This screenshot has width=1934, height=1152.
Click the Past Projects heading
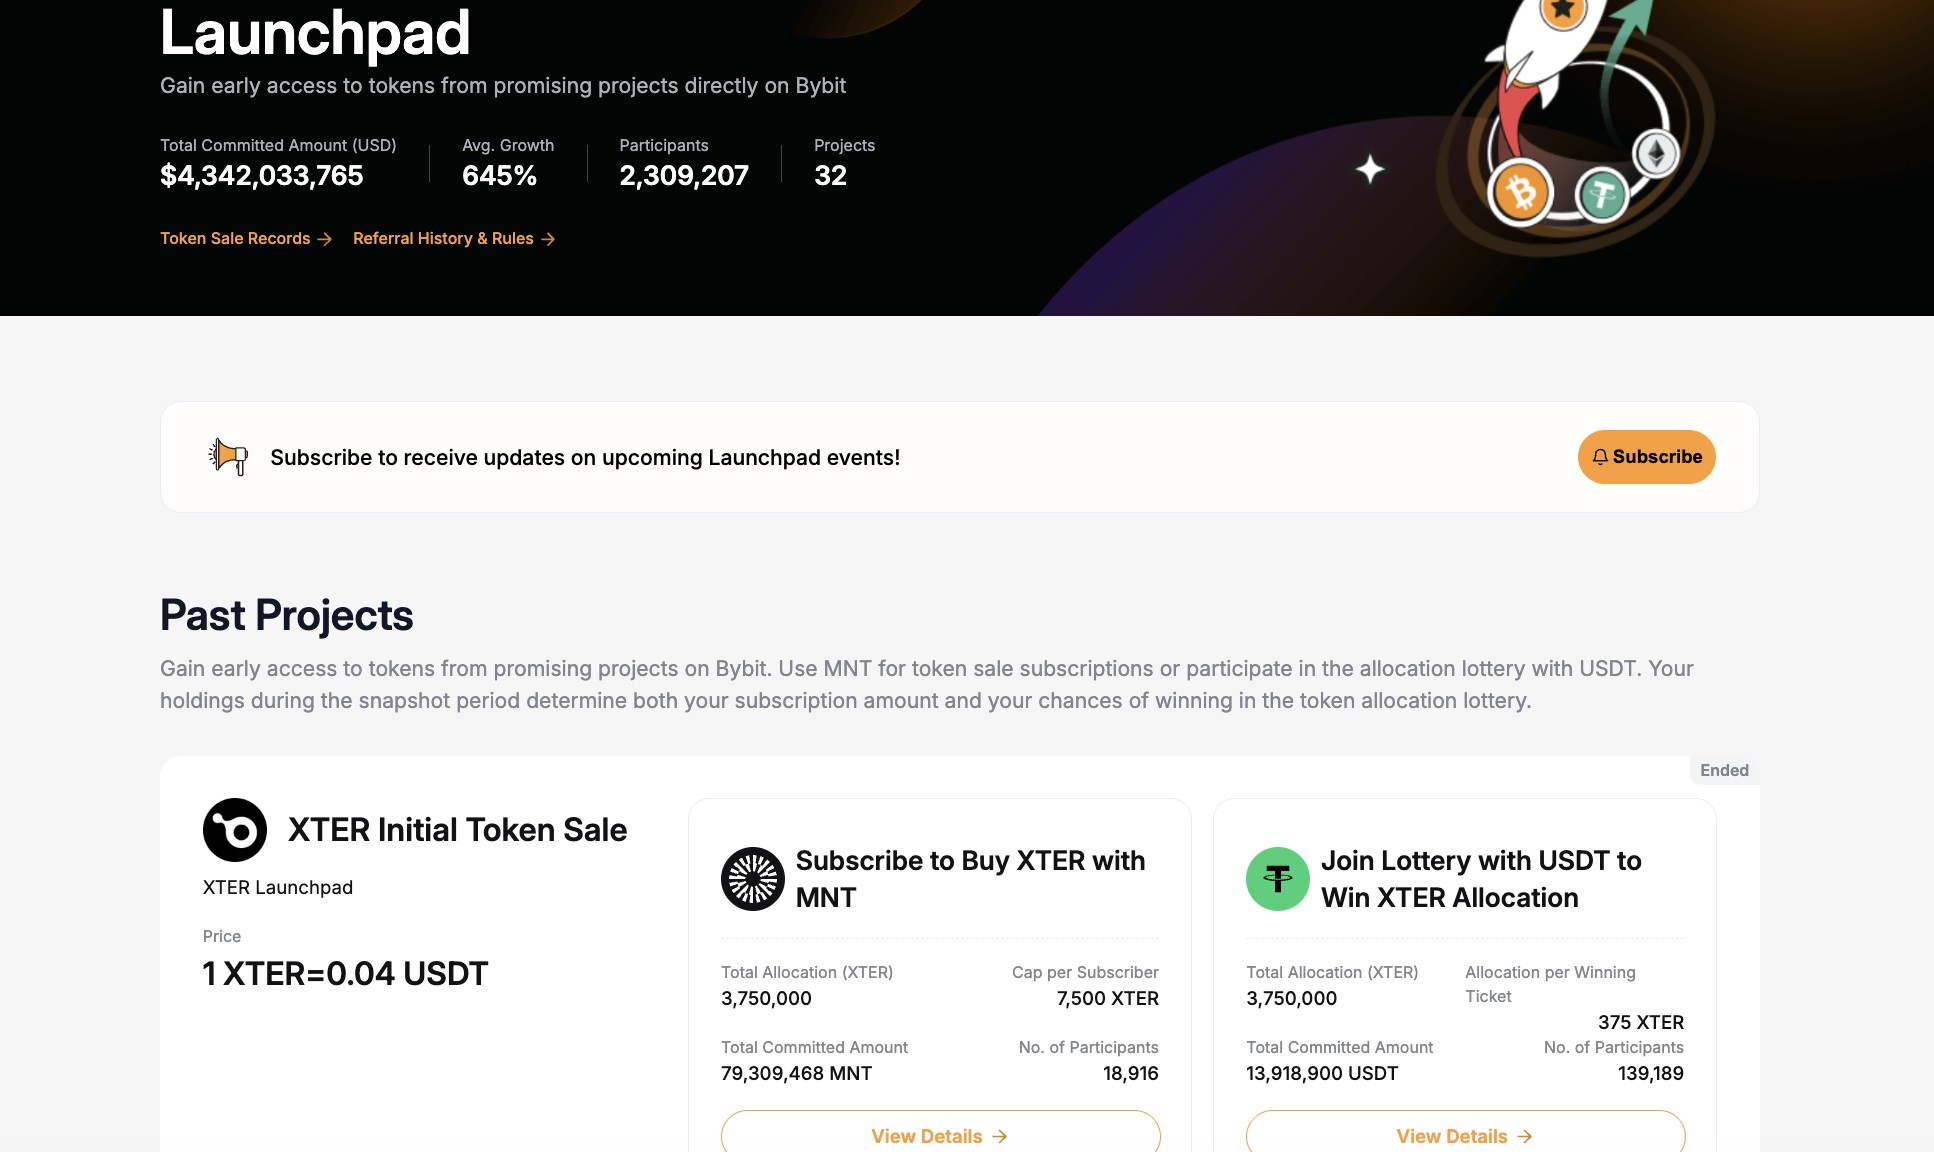tap(287, 615)
